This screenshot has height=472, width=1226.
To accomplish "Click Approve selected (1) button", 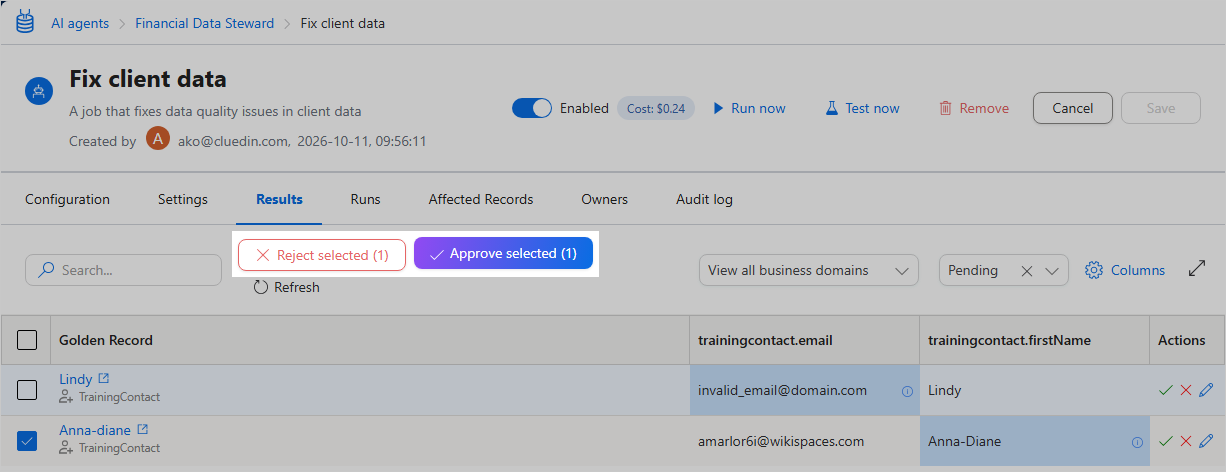I will tap(504, 254).
